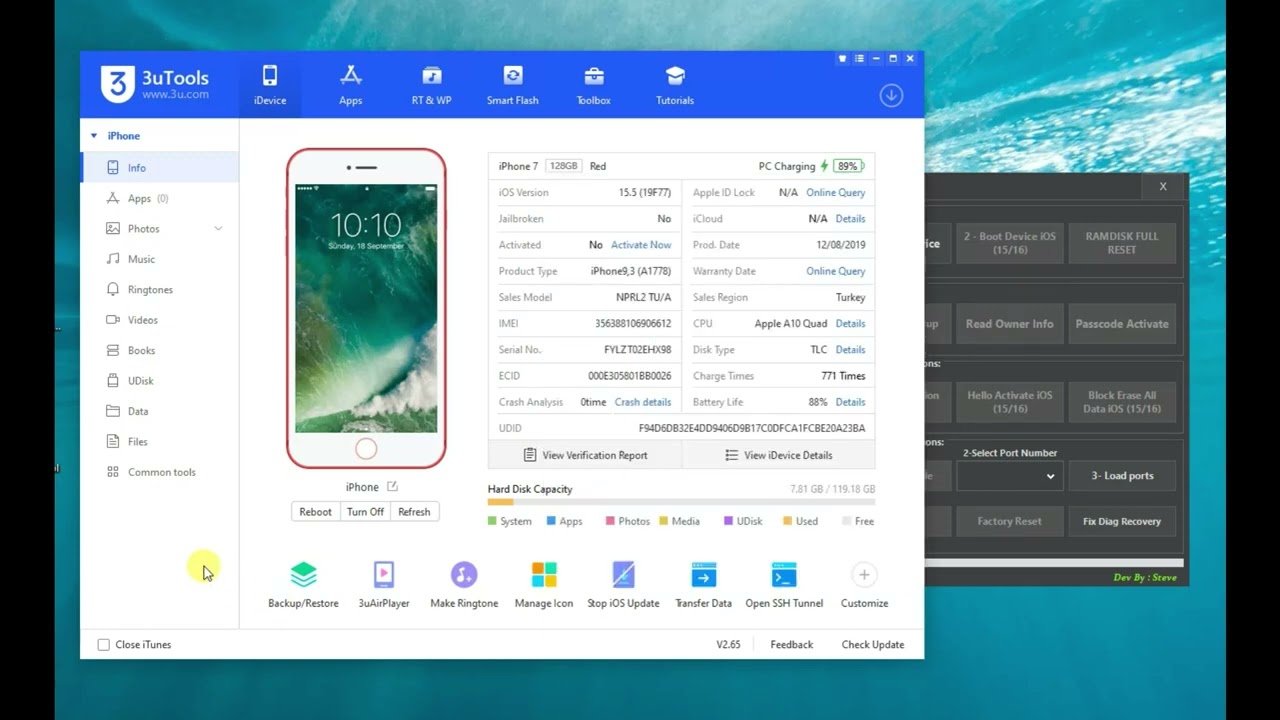Click View Verification Report button
This screenshot has height=720, width=1280.
tap(585, 455)
